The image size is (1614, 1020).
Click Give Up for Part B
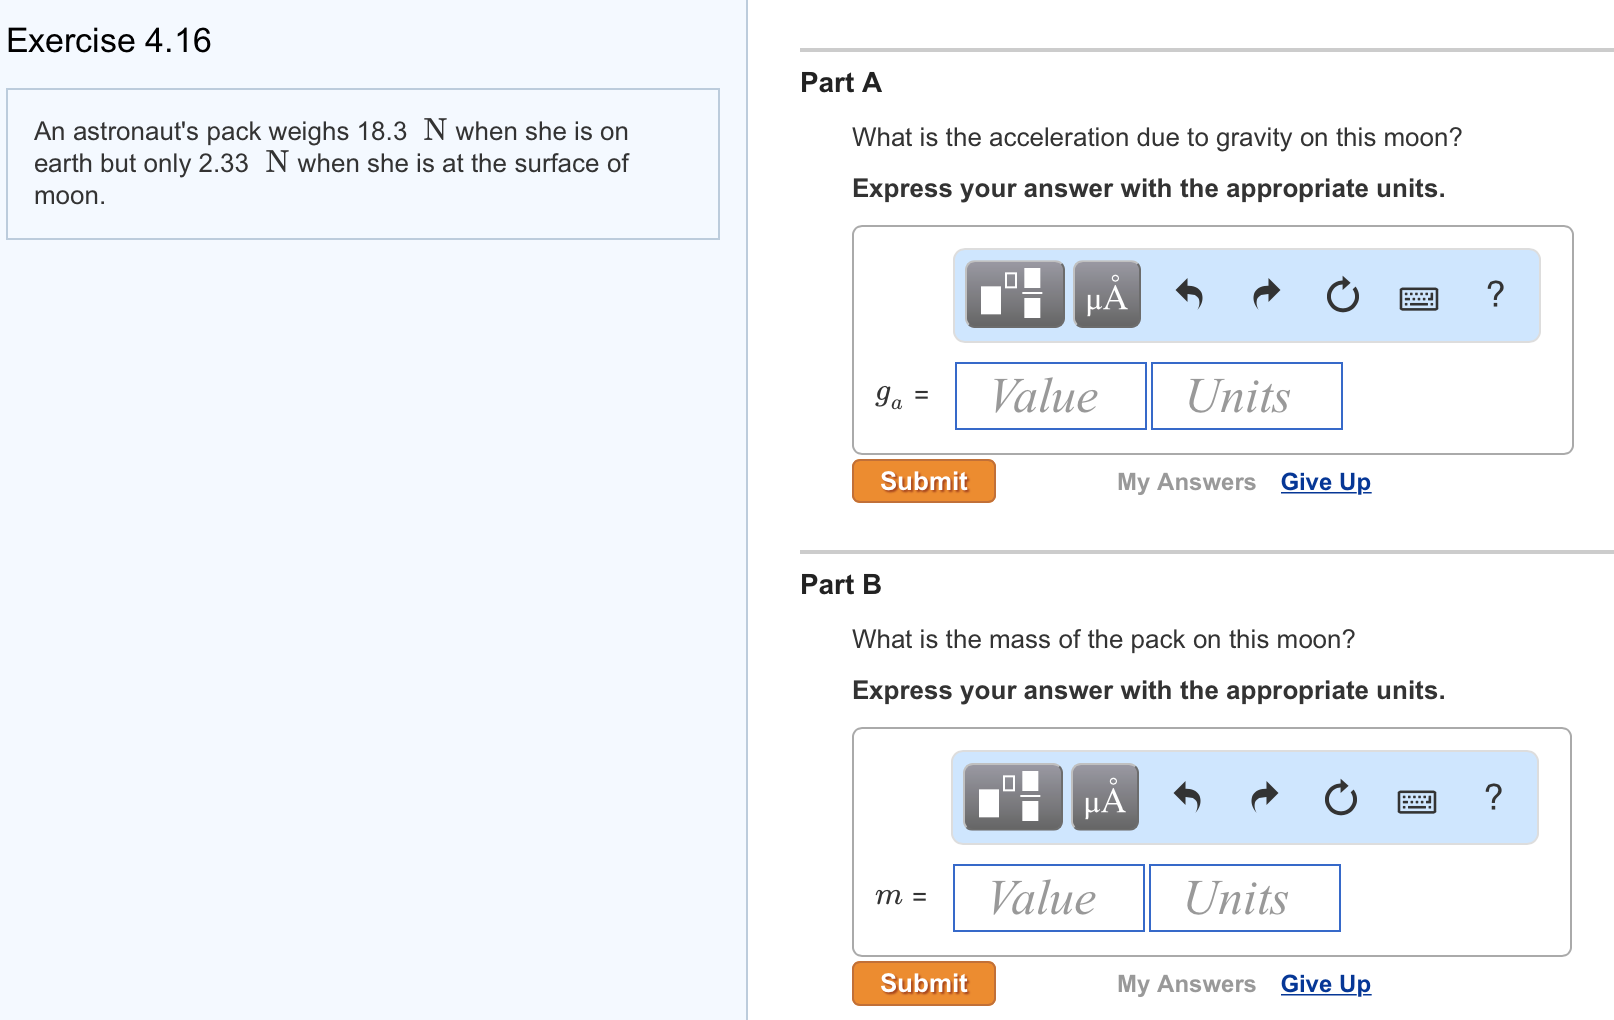coord(1325,984)
